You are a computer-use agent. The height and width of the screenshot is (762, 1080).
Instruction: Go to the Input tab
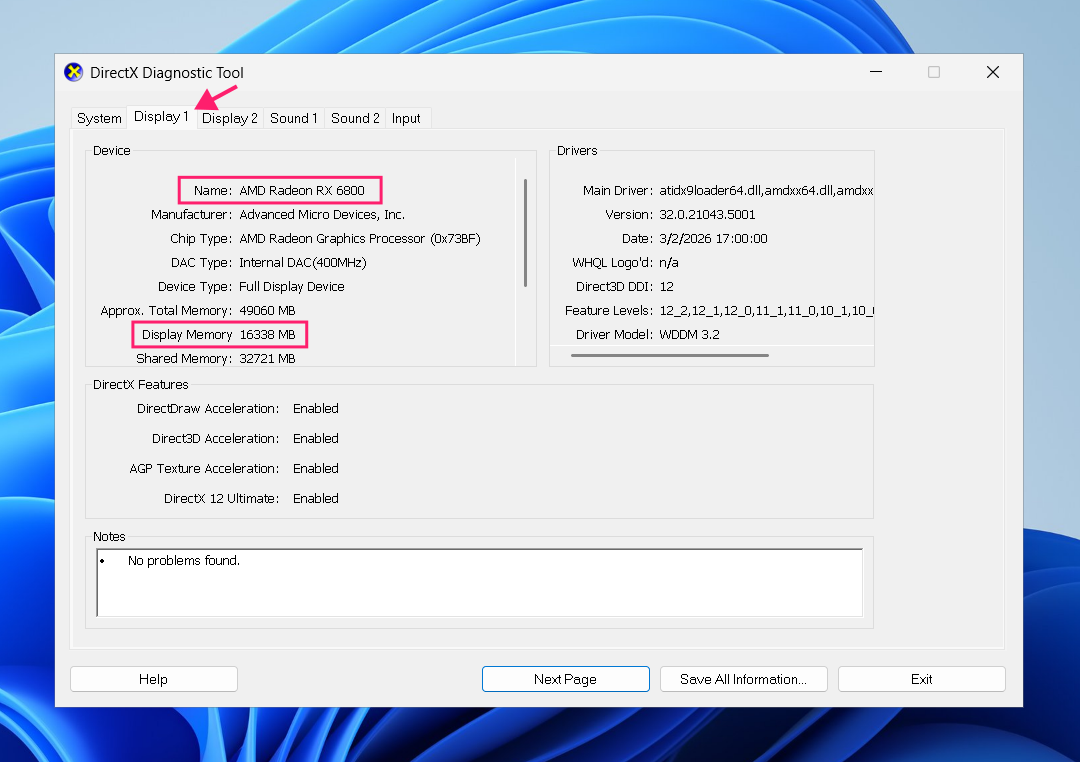pos(406,119)
